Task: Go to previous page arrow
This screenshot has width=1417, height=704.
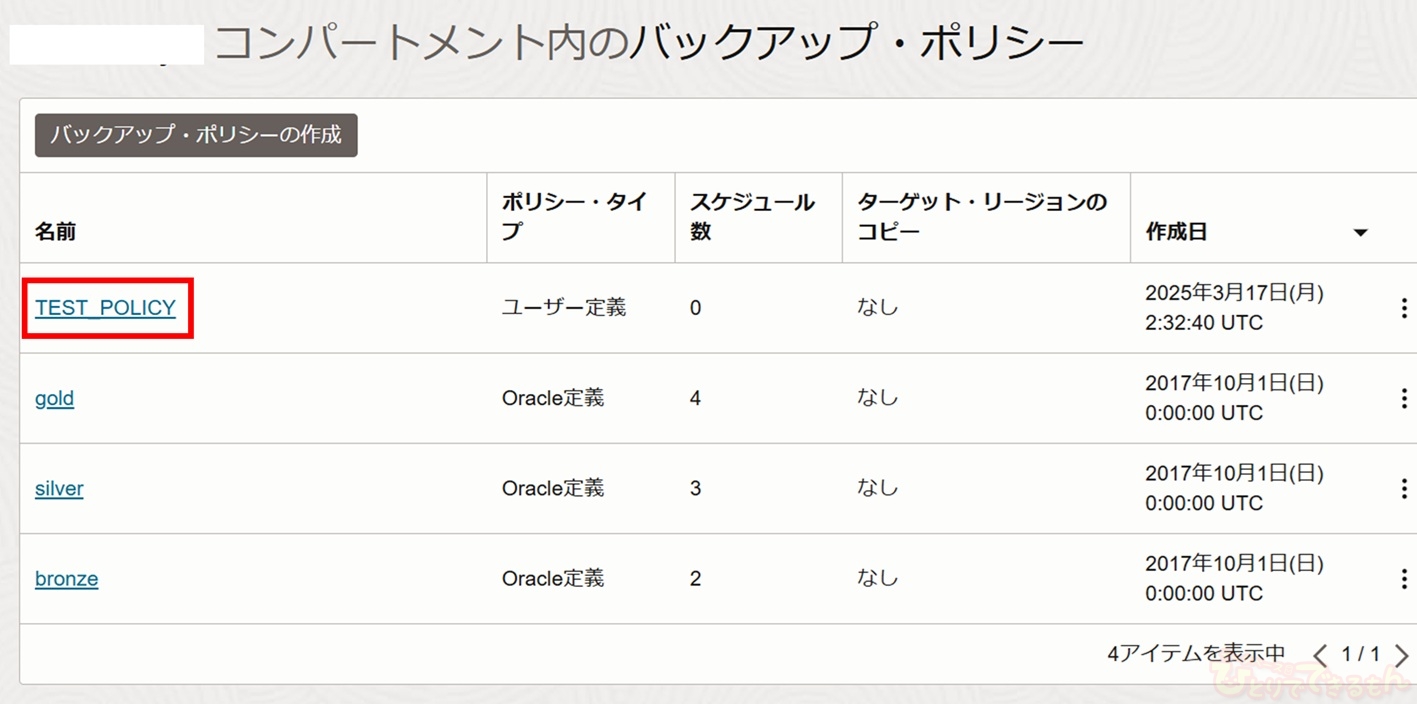Action: point(1320,655)
